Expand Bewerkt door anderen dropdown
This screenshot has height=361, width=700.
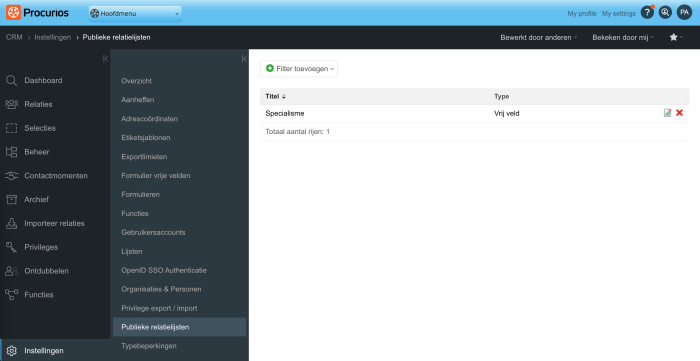538,37
